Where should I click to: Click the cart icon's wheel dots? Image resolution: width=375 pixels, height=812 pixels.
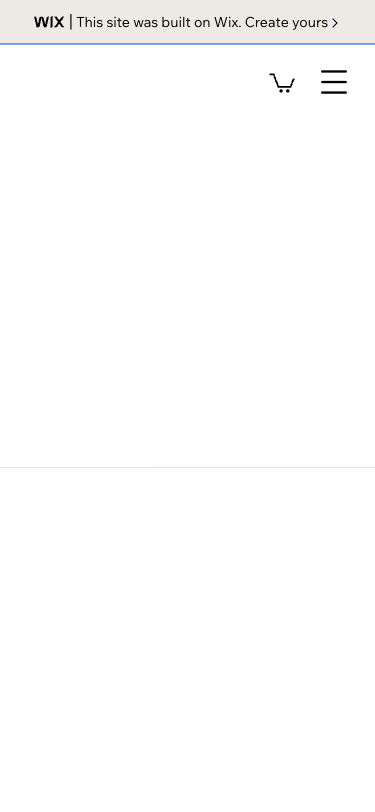coord(284,91)
